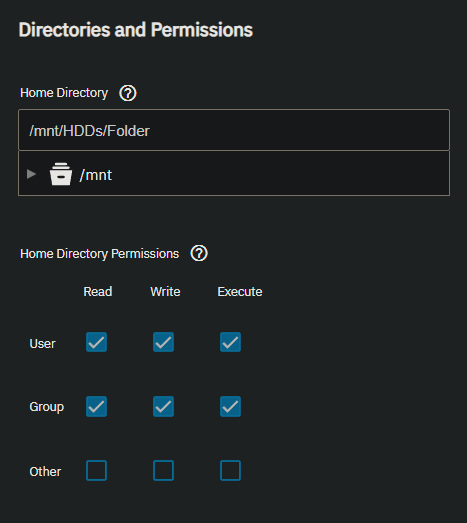This screenshot has height=523, width=467.
Task: Enable Other Read permission
Action: tap(96, 470)
